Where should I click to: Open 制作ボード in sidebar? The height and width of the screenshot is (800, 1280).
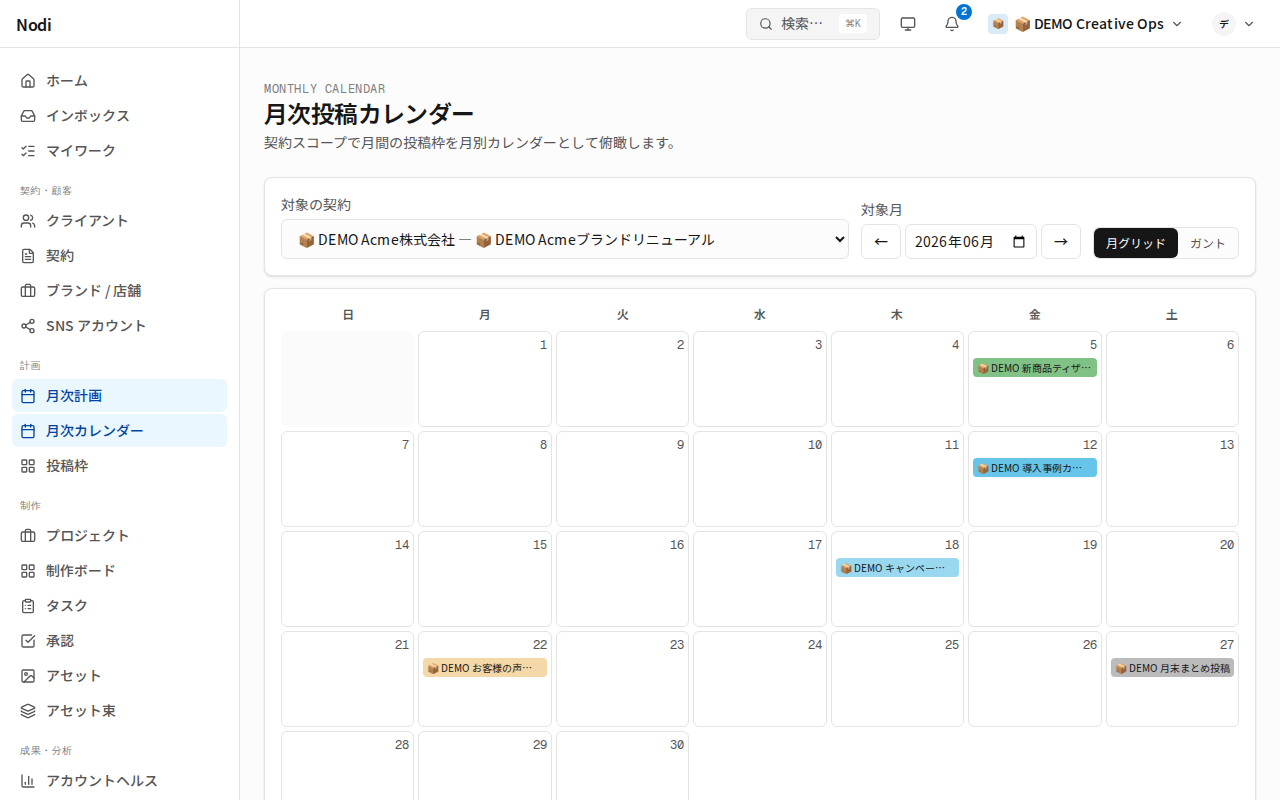[x=119, y=570]
